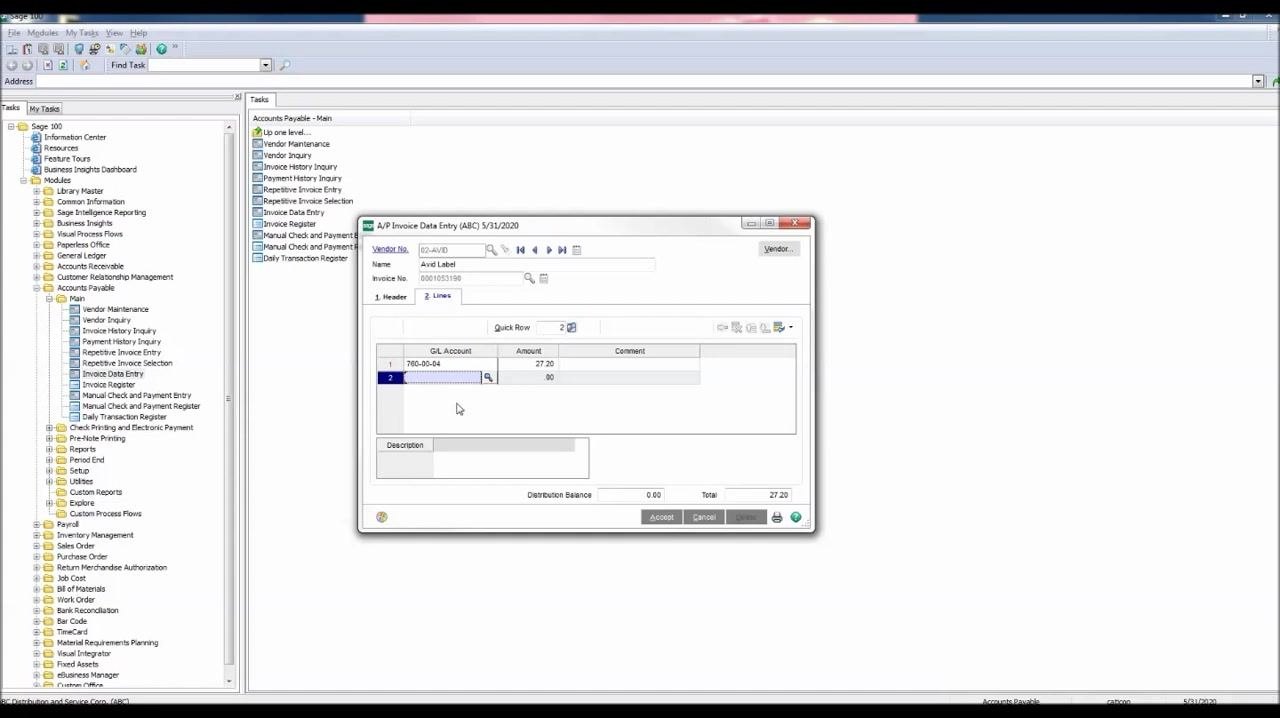
Task: Click the navigation tree vertical scrollbar
Action: [x=229, y=403]
